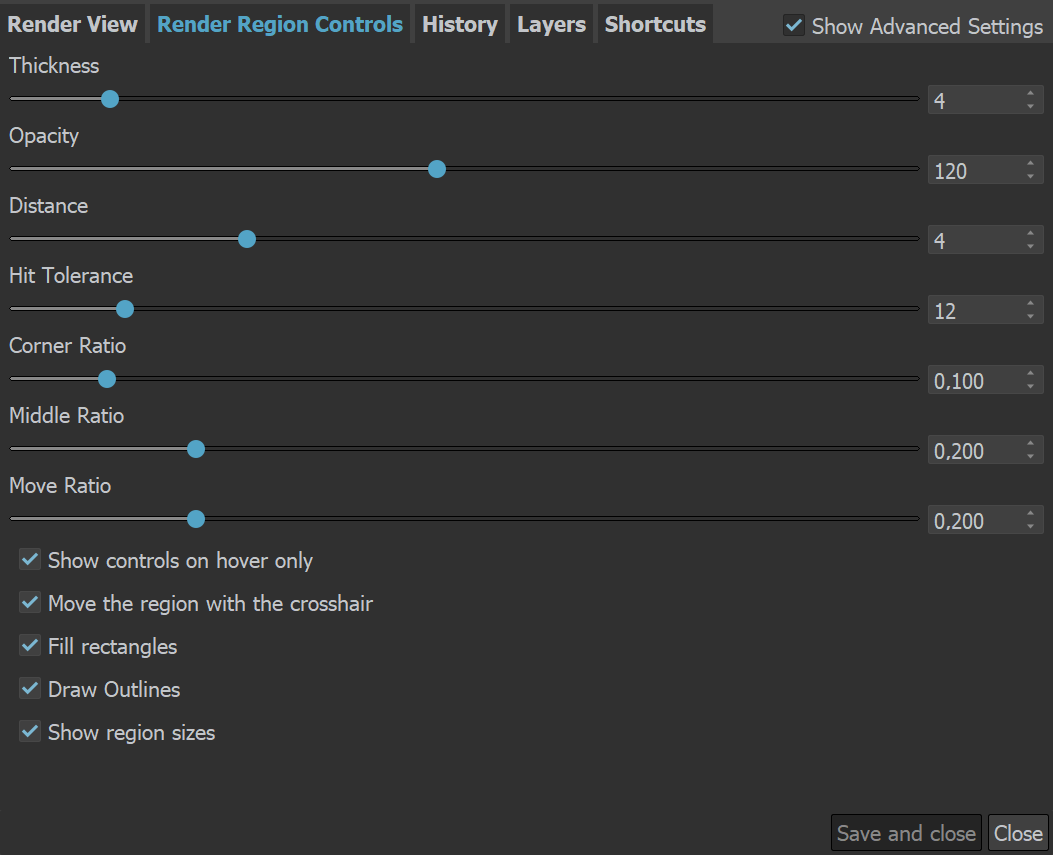Image resolution: width=1053 pixels, height=855 pixels.
Task: Adjust the Opacity slider
Action: pos(436,169)
